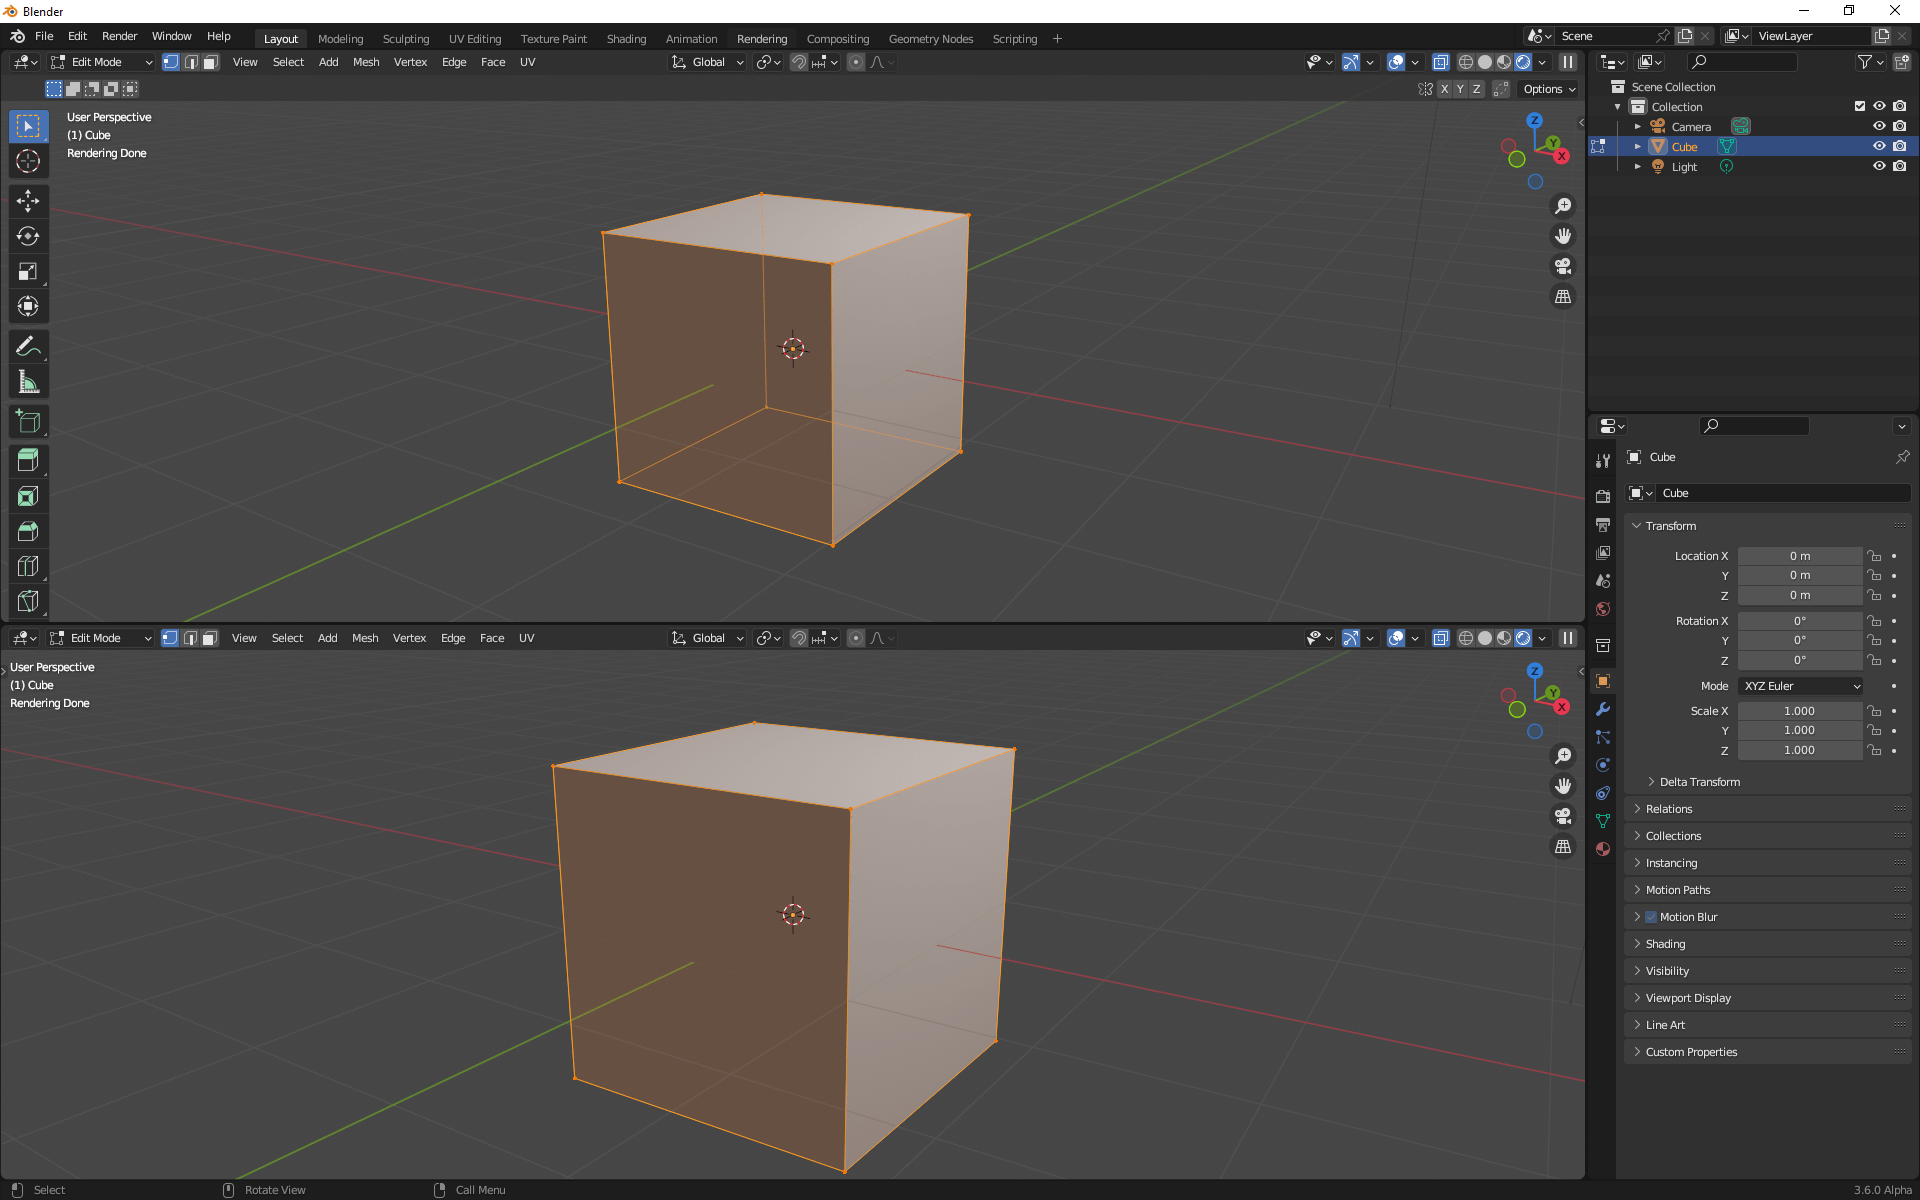Open the Rendering menu
The height and width of the screenshot is (1200, 1920).
coord(762,38)
